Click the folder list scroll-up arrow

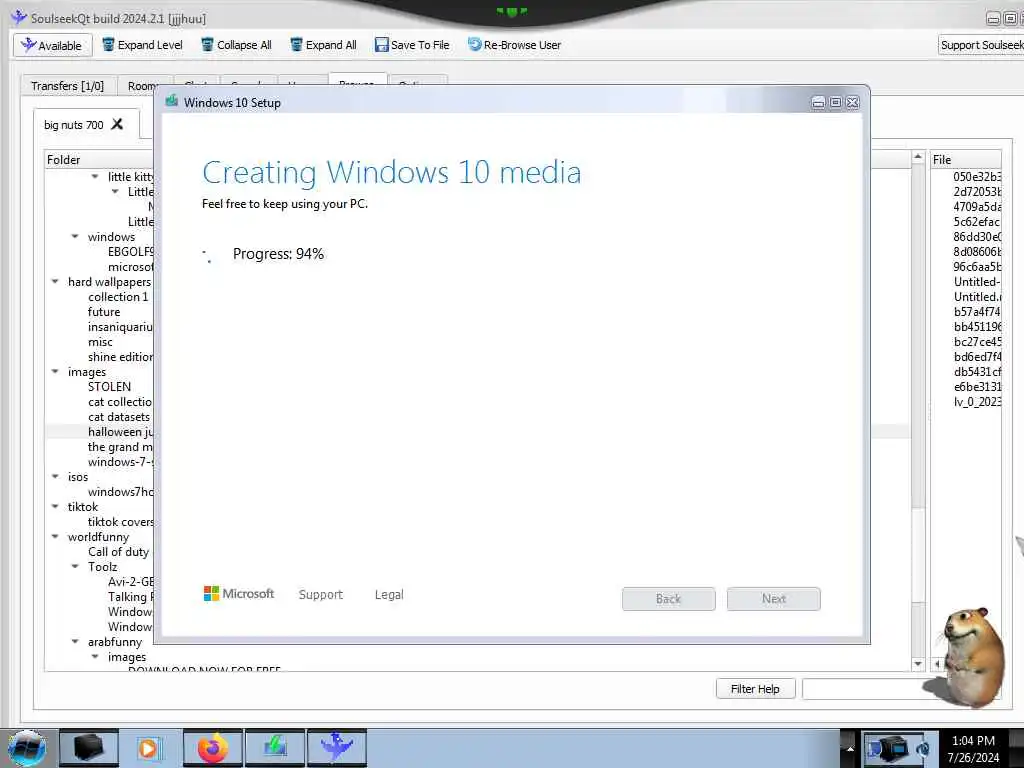[x=918, y=157]
